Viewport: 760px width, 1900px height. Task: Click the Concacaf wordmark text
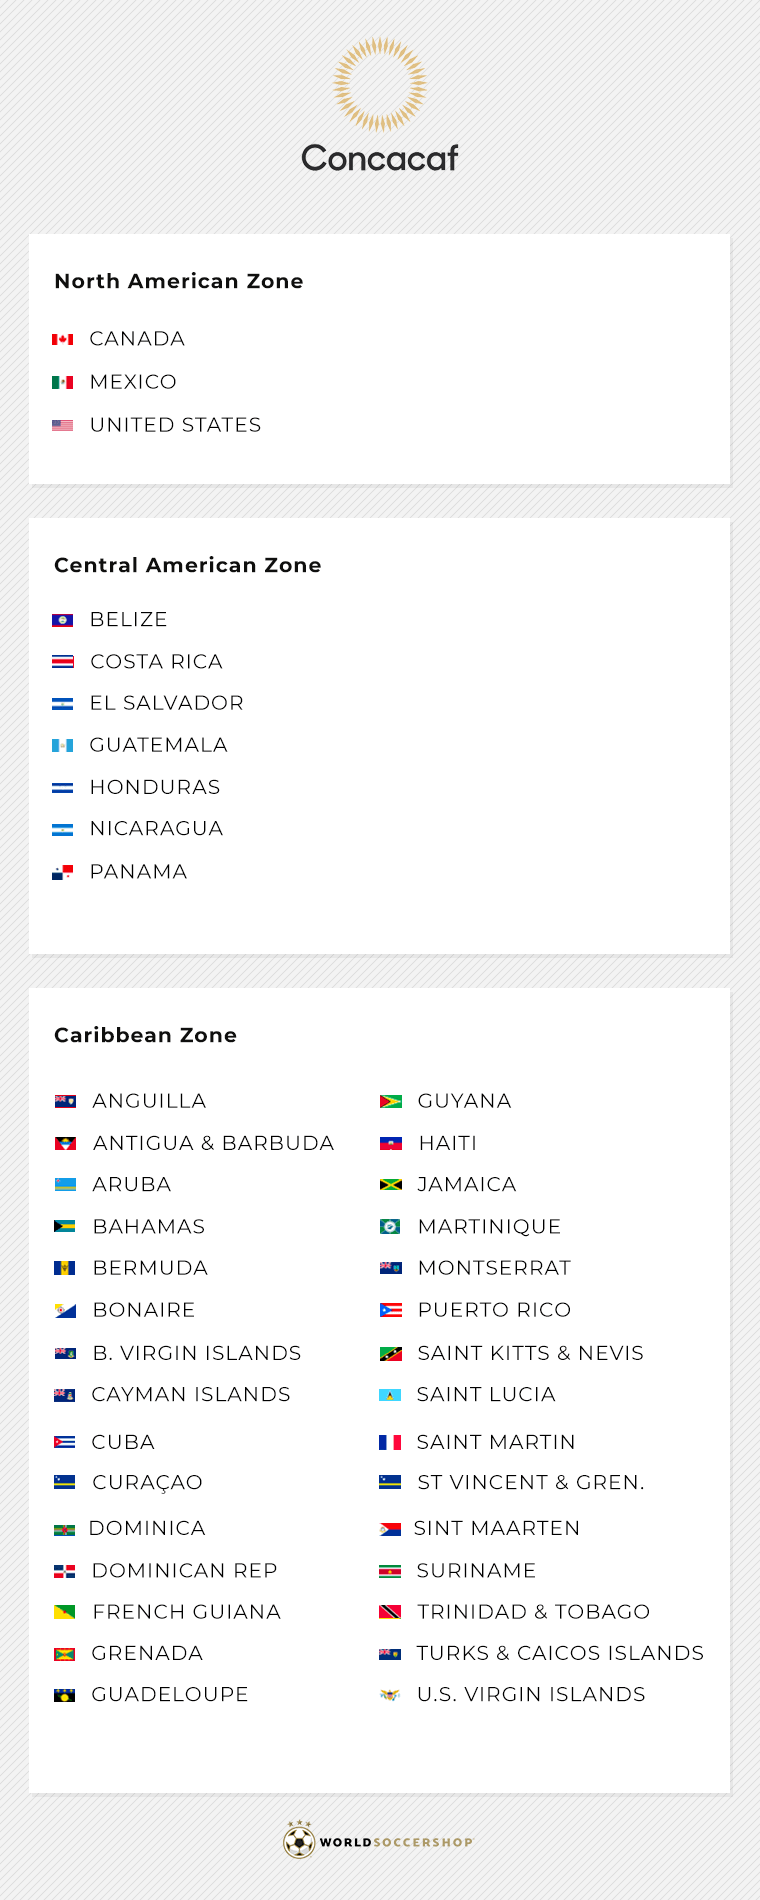pos(380,158)
